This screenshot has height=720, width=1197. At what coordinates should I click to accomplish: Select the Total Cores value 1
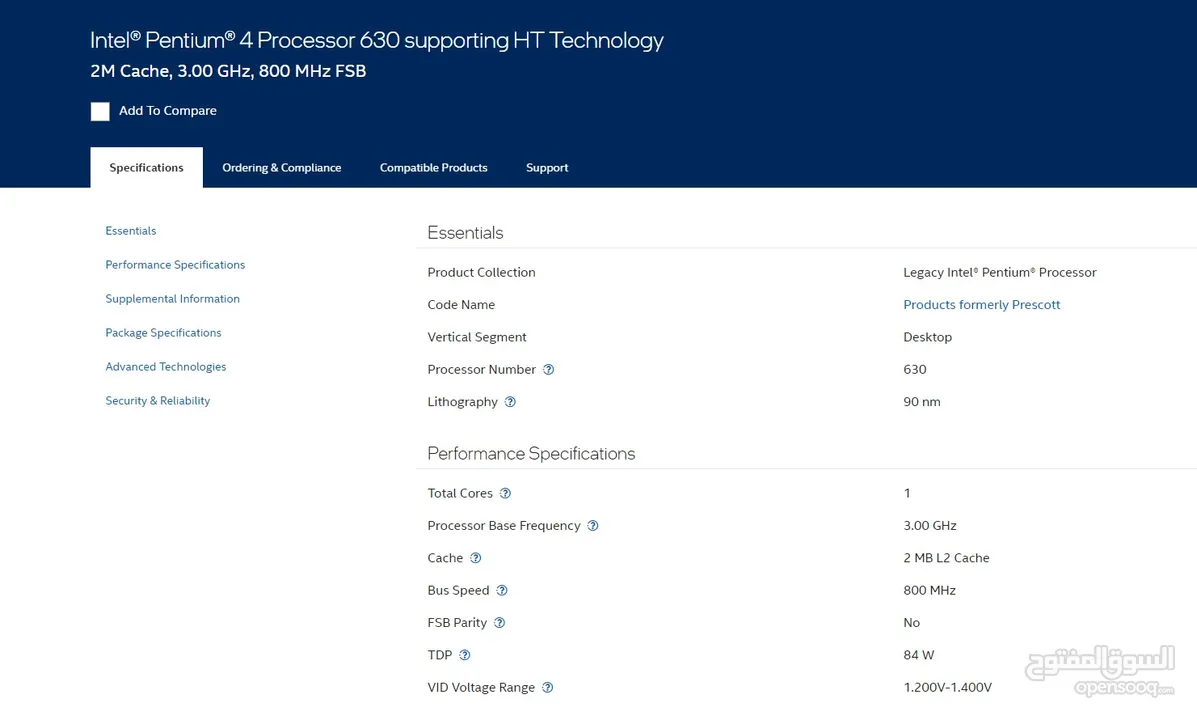907,493
